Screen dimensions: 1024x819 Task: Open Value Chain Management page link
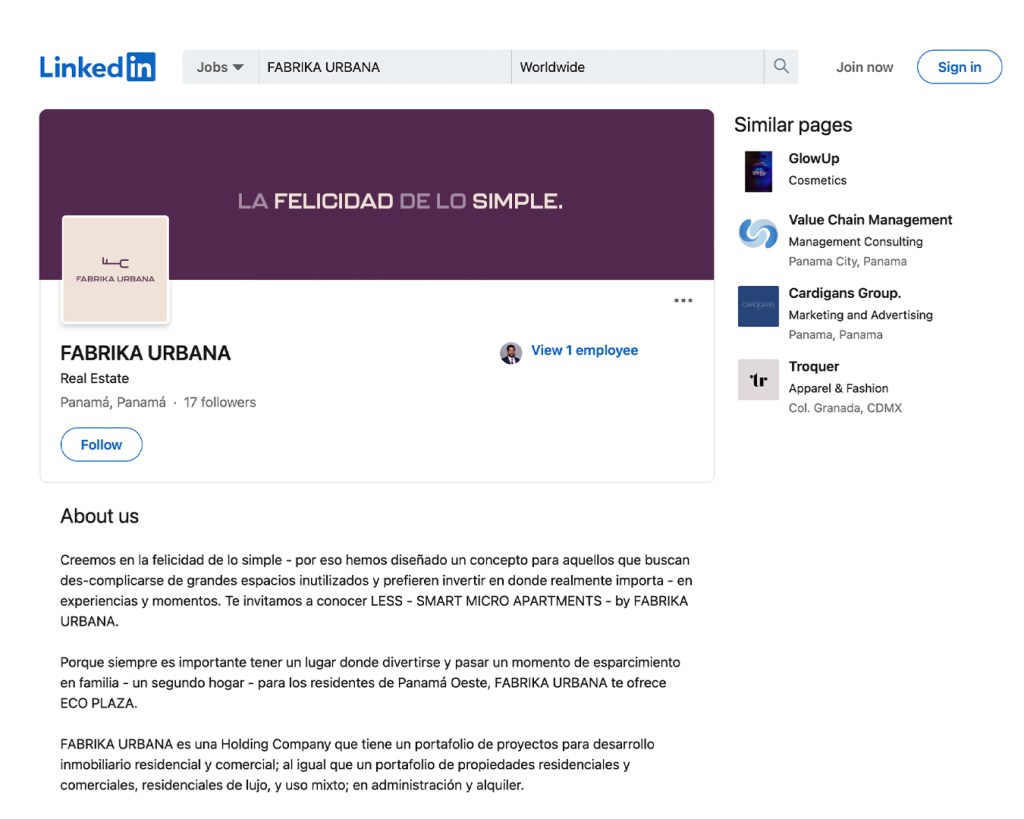[x=870, y=220]
